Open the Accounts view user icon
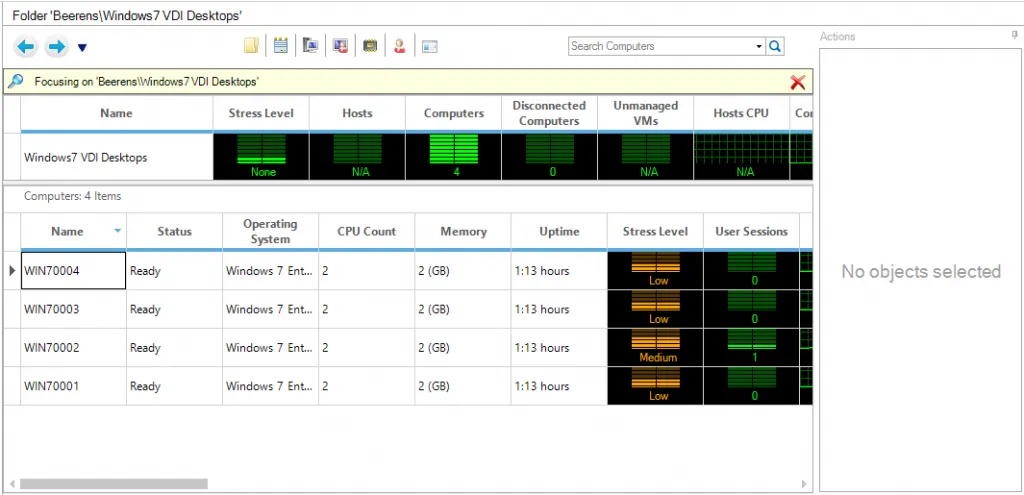Viewport: 1024px width, 495px height. click(x=399, y=46)
